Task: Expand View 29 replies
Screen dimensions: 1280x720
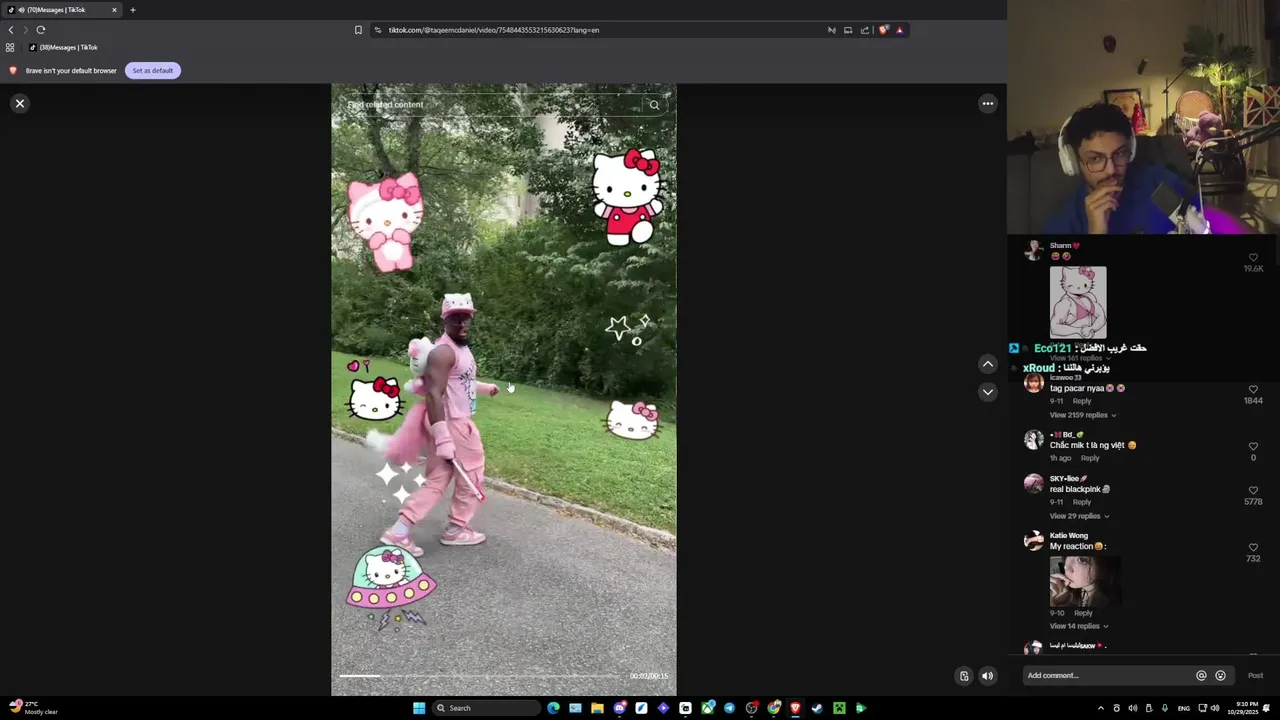Action: (1079, 516)
